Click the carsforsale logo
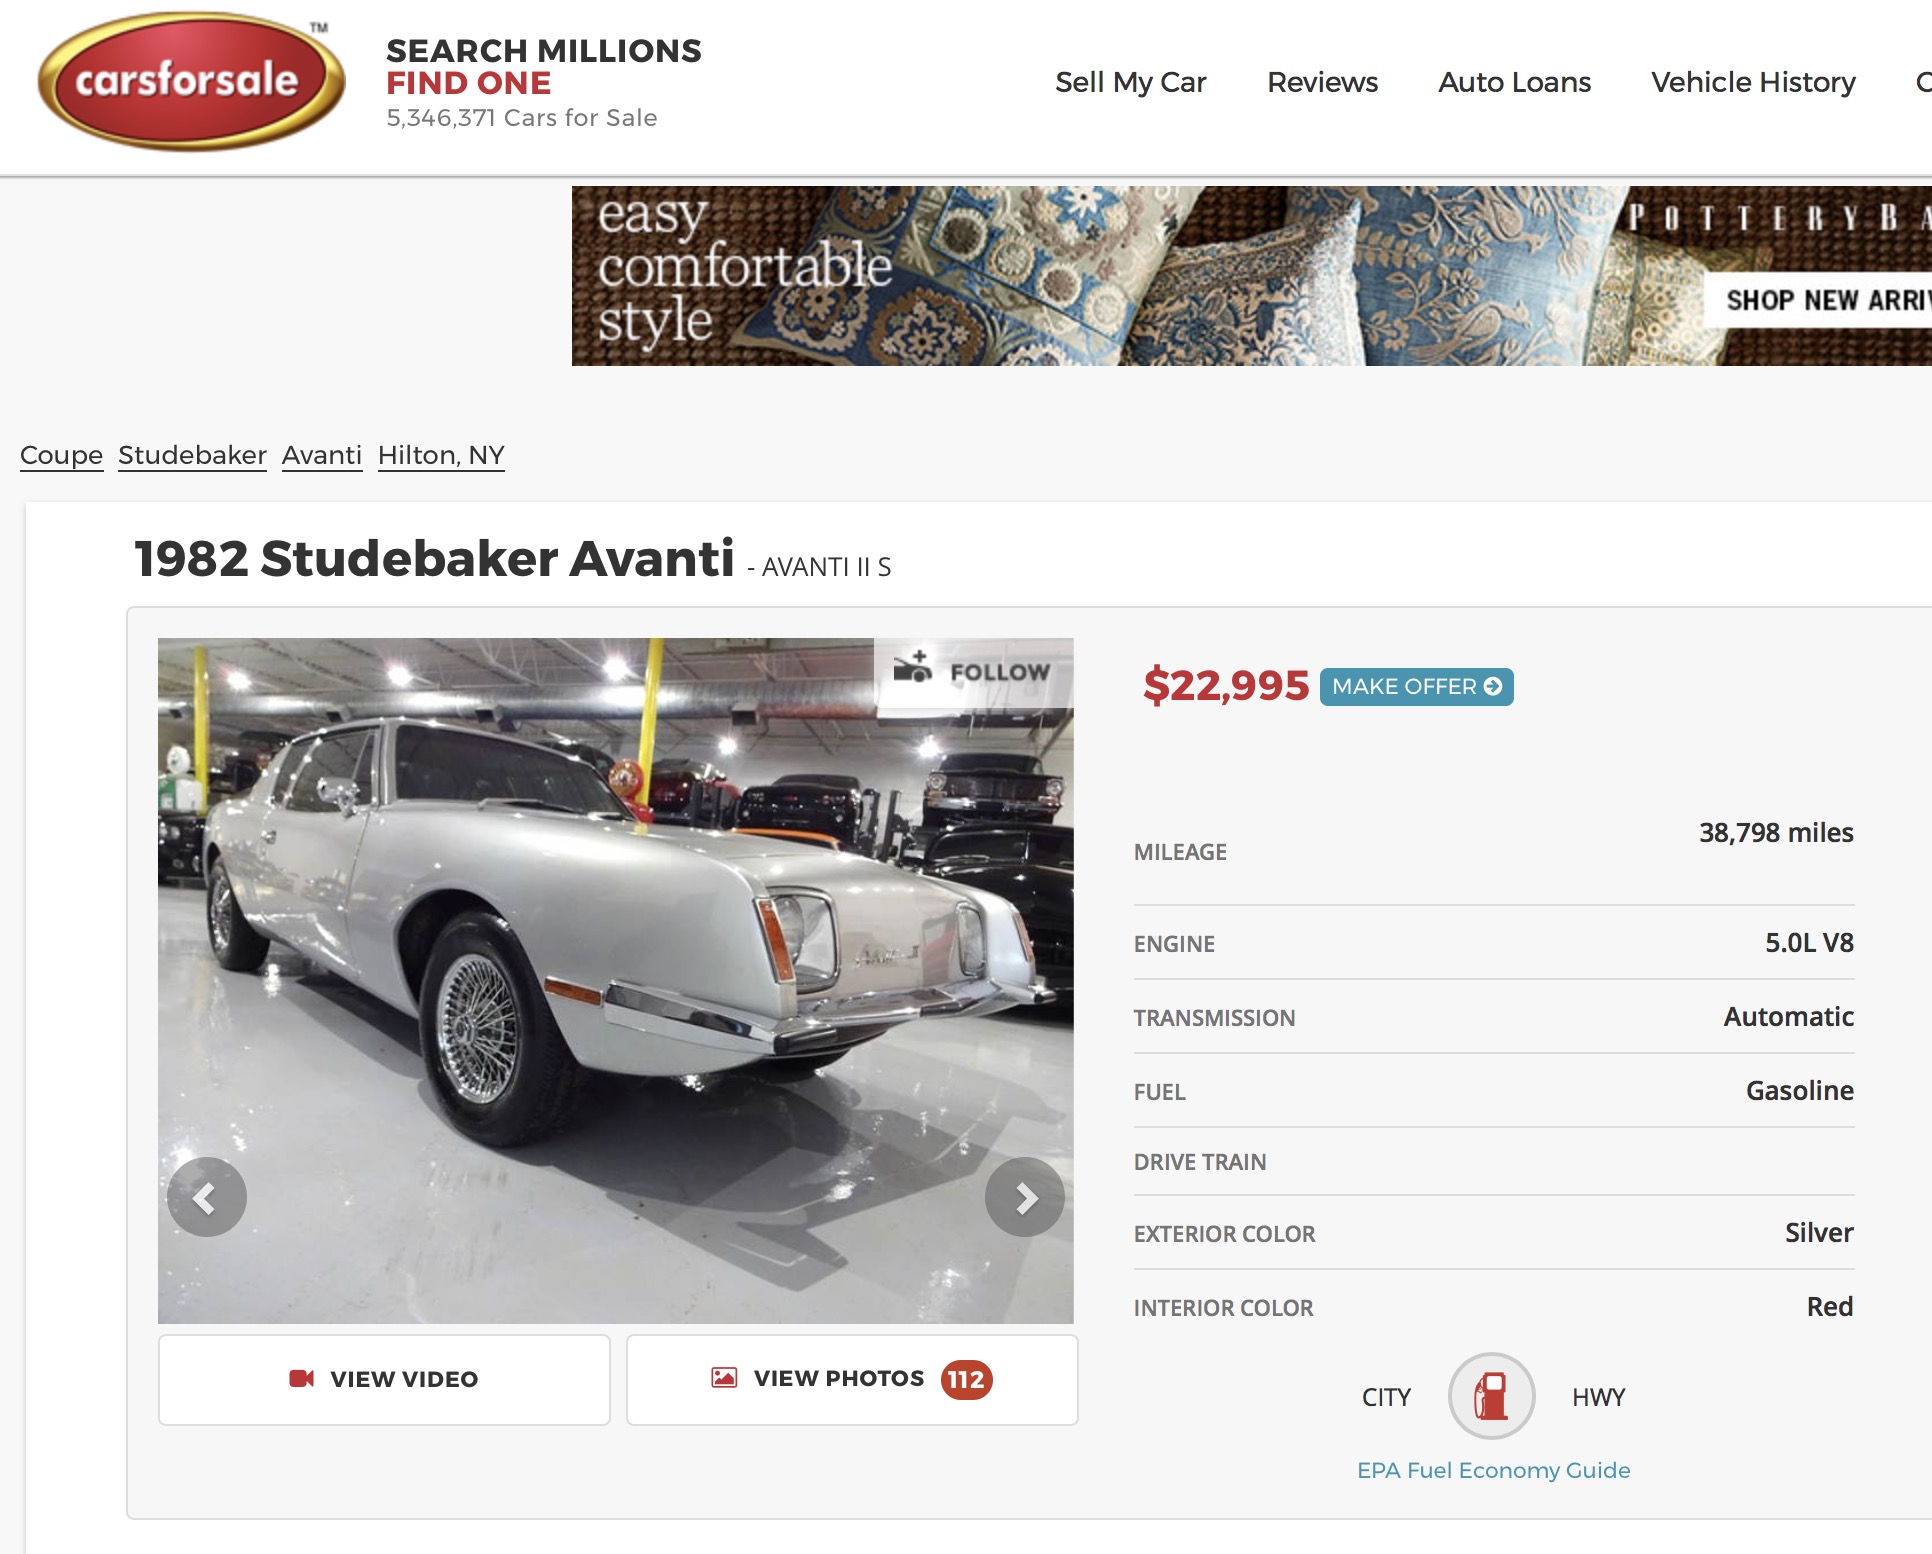 [x=191, y=81]
